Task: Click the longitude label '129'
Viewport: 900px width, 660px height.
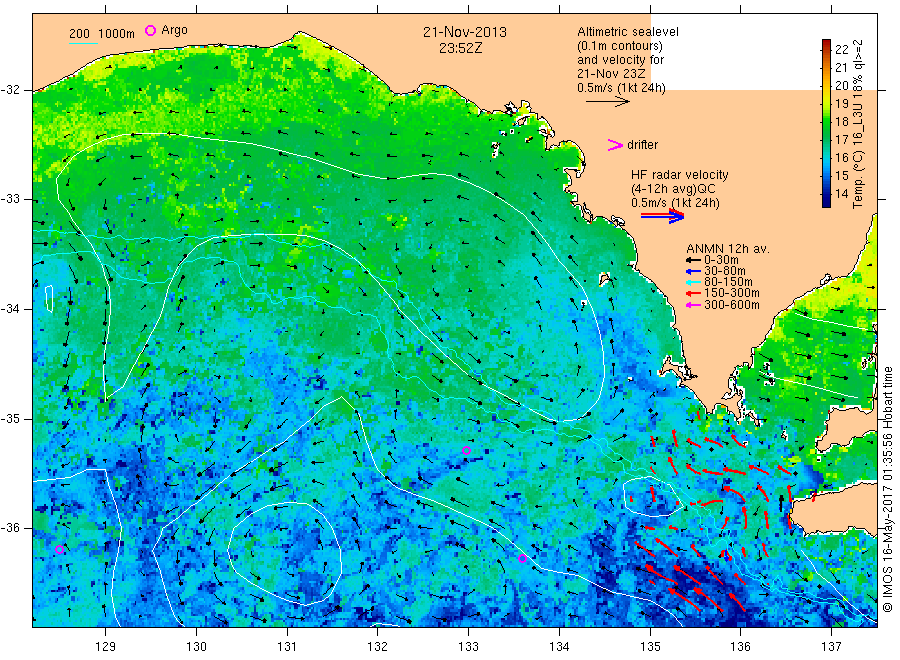Action: (x=106, y=647)
